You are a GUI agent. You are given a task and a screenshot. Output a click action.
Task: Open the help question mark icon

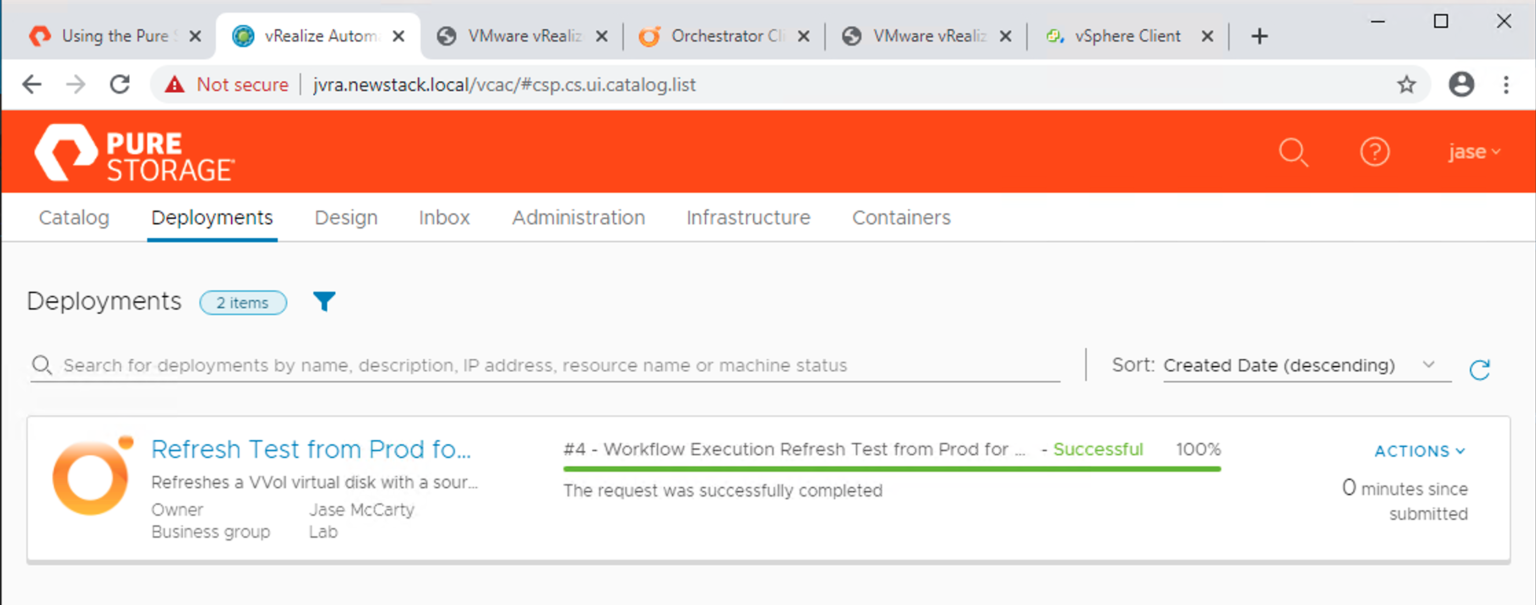click(1375, 152)
